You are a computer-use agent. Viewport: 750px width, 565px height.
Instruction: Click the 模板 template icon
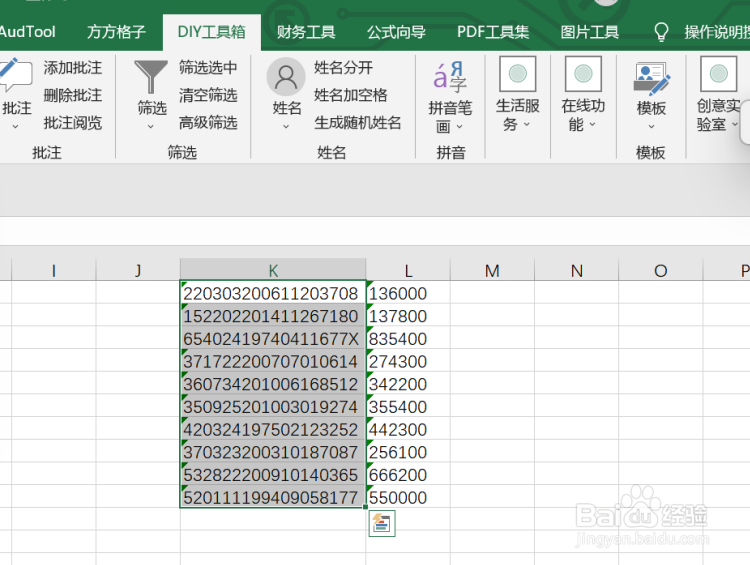[x=651, y=77]
